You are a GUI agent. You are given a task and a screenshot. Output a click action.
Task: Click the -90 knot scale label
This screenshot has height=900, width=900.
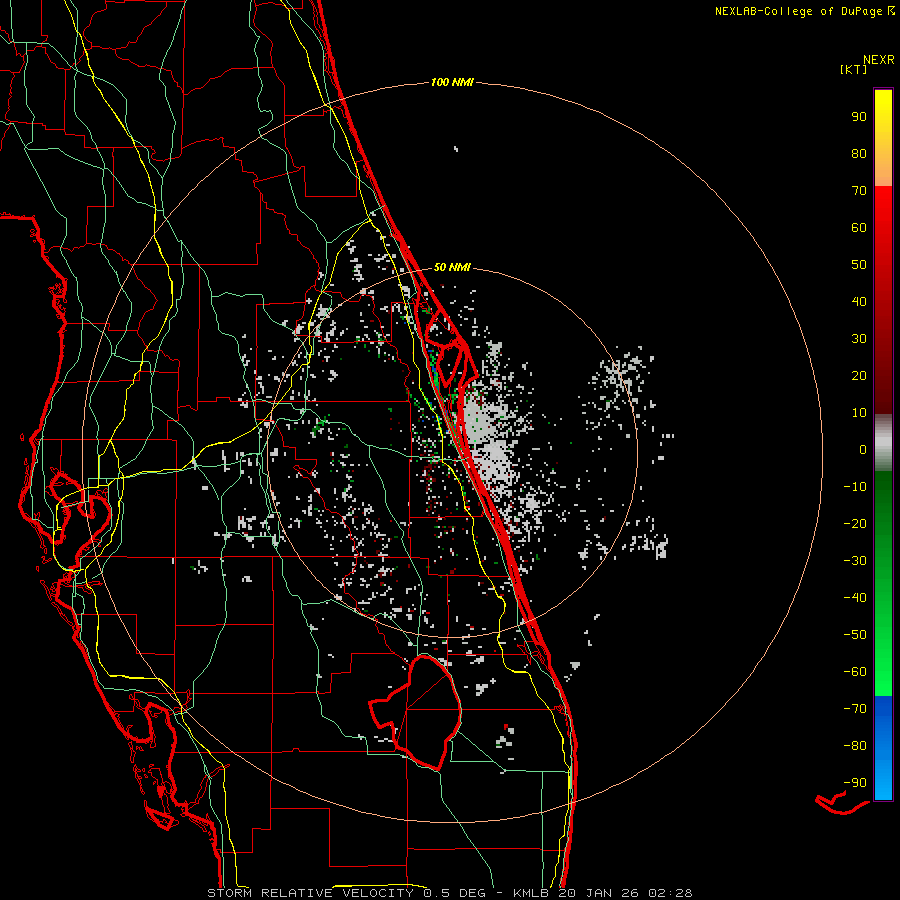tap(855, 783)
